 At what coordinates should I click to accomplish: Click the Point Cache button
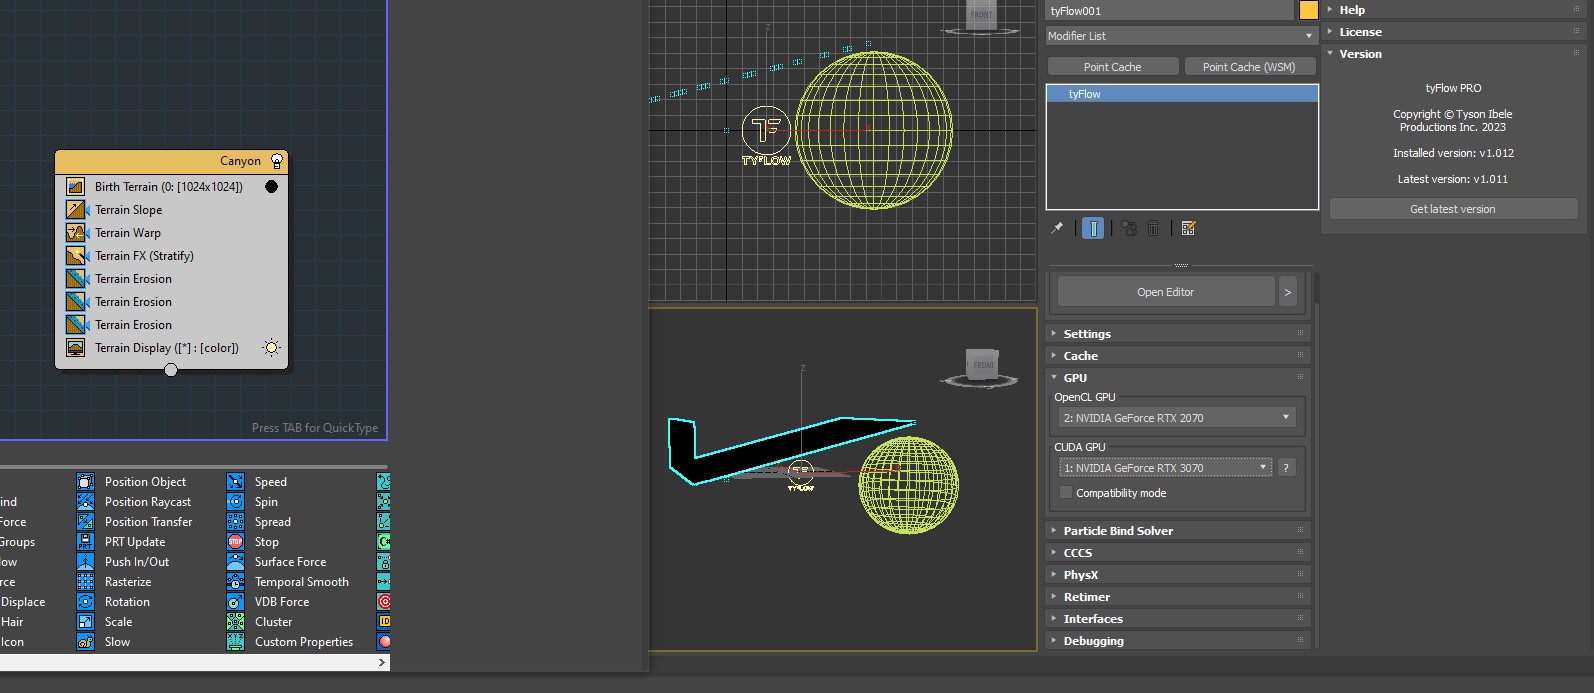1112,67
